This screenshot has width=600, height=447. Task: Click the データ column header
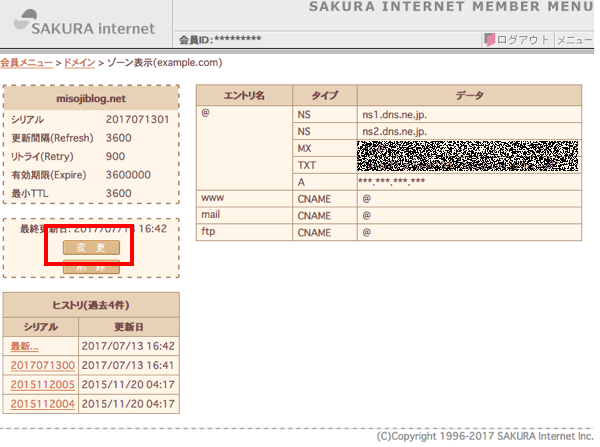click(469, 95)
